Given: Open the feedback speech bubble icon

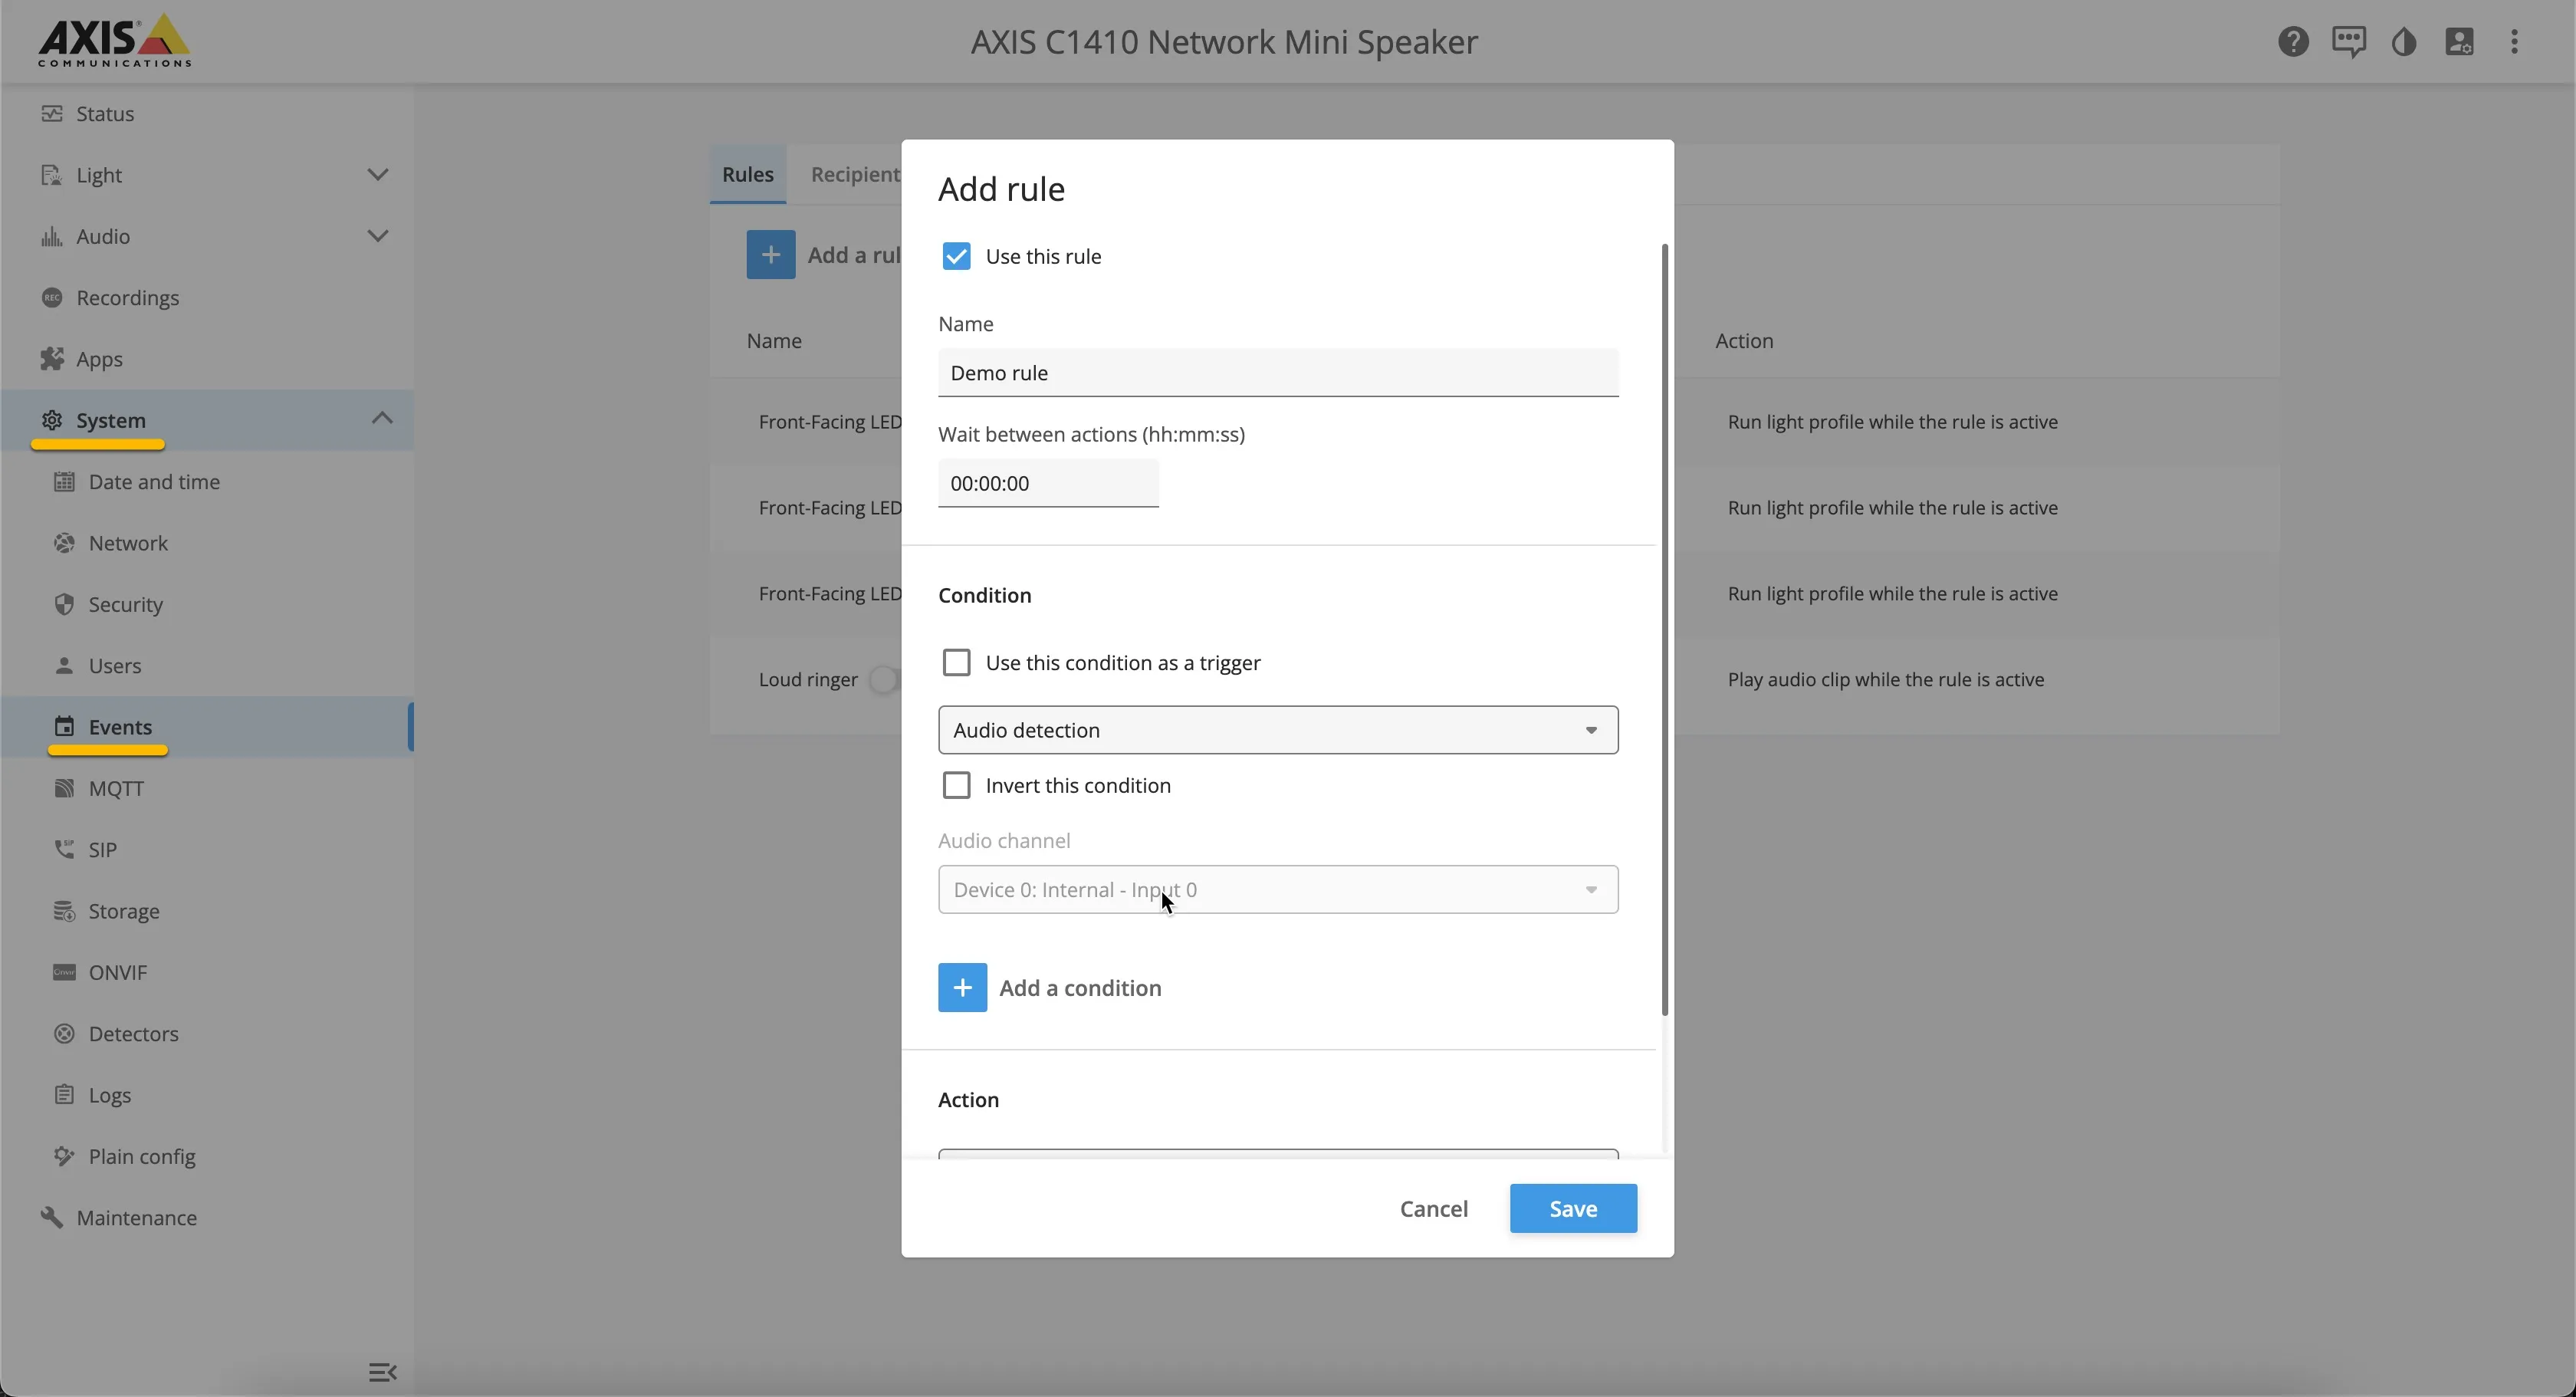Looking at the screenshot, I should click(2348, 42).
